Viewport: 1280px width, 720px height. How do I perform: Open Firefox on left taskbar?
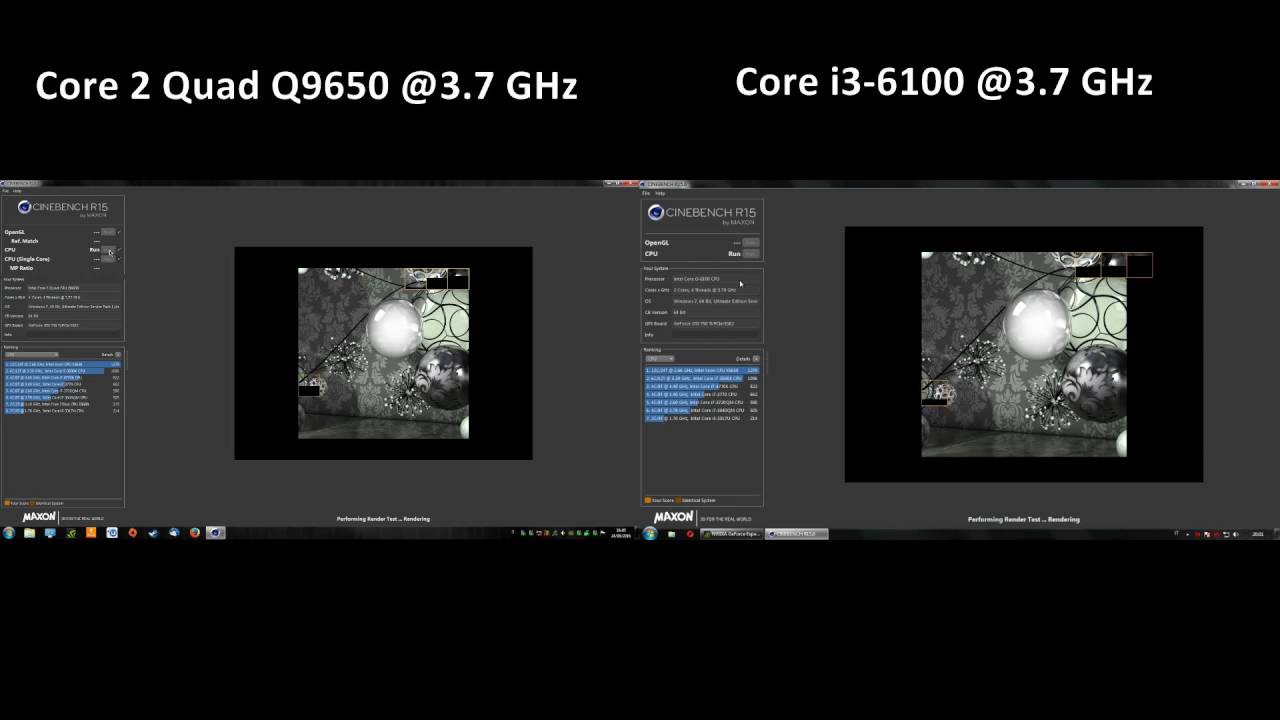[x=195, y=533]
